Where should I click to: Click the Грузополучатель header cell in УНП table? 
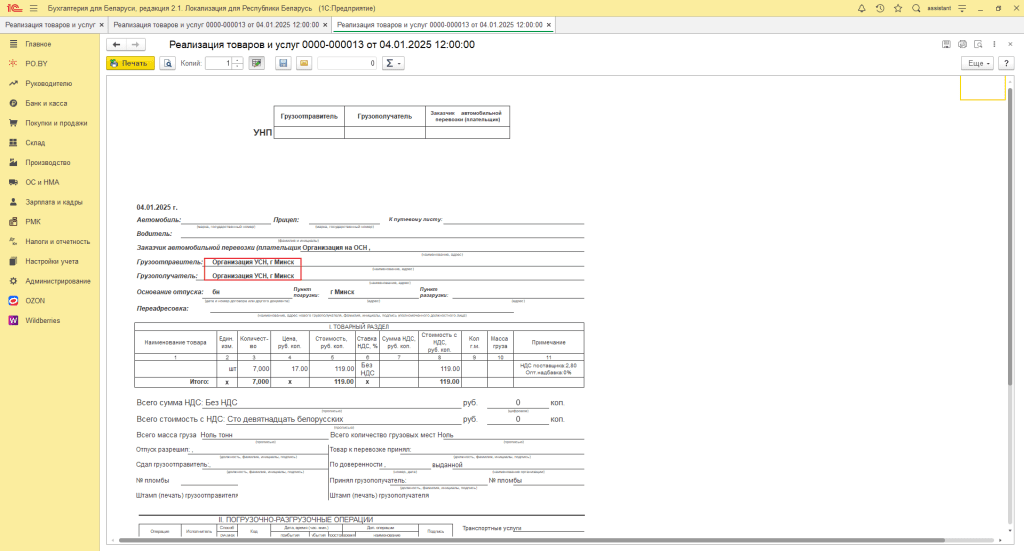(x=385, y=116)
